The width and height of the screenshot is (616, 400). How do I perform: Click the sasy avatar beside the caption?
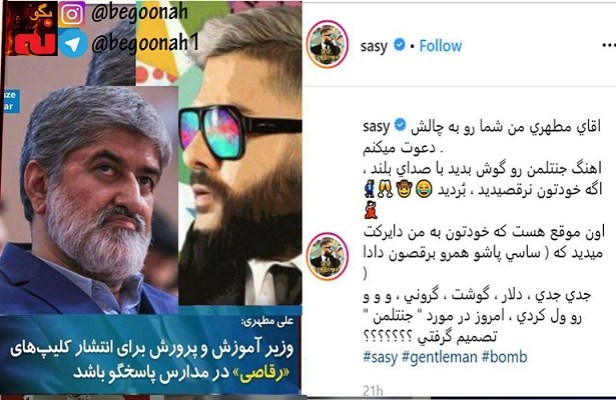327,256
